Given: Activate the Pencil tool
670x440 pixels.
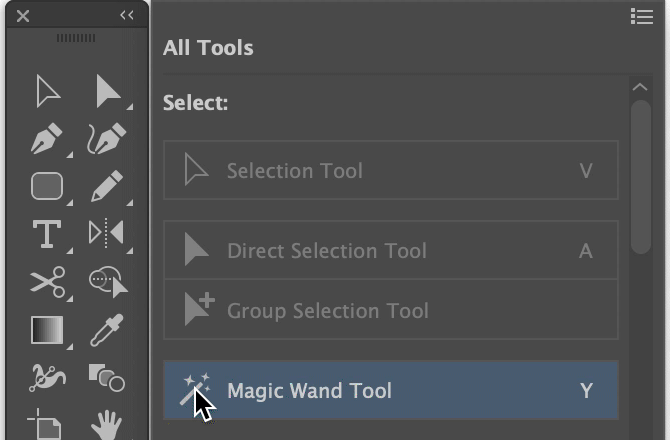Looking at the screenshot, I should (106, 186).
